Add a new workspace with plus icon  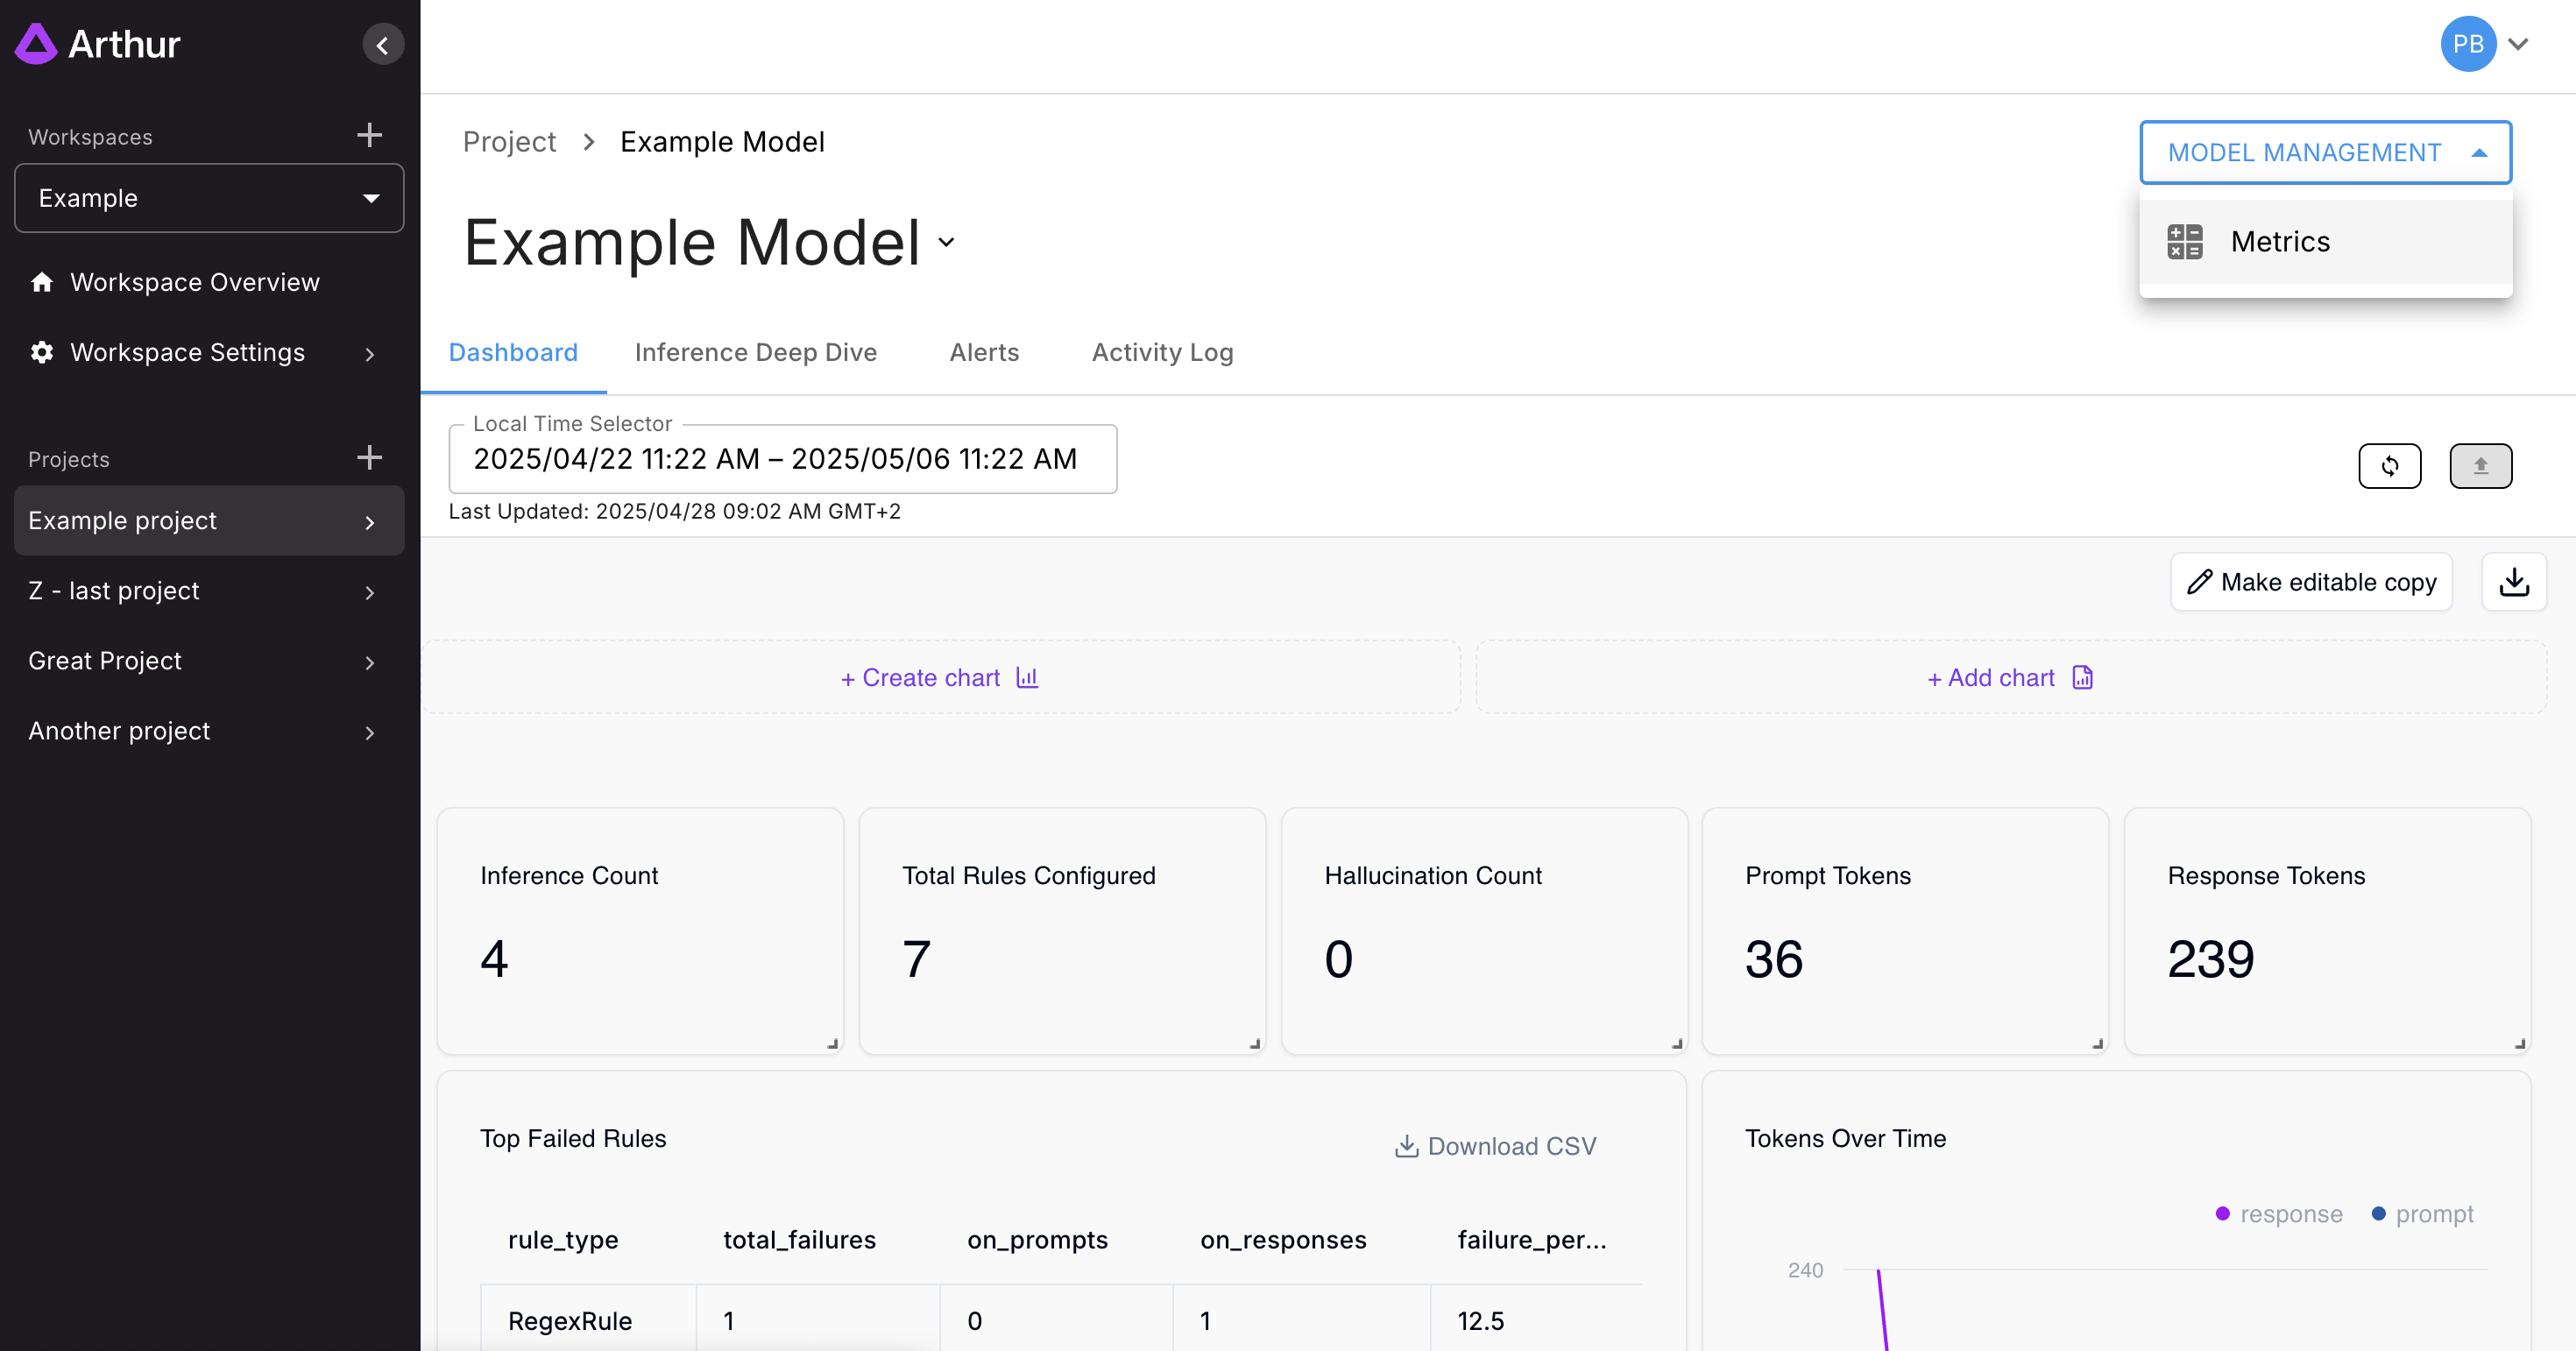tap(369, 135)
